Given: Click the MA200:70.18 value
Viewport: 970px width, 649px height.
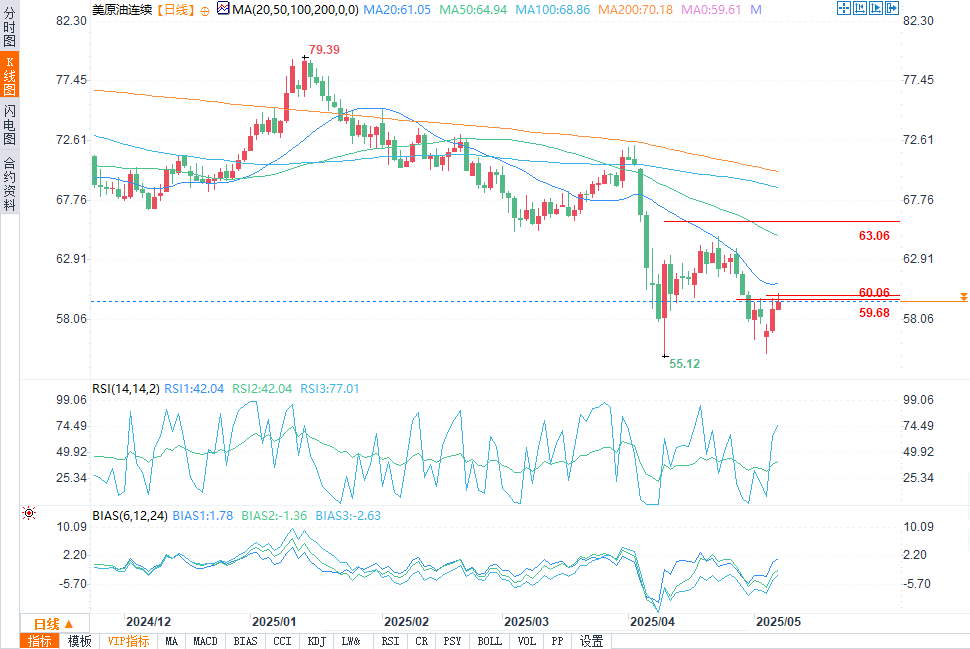Looking at the screenshot, I should pyautogui.click(x=635, y=10).
